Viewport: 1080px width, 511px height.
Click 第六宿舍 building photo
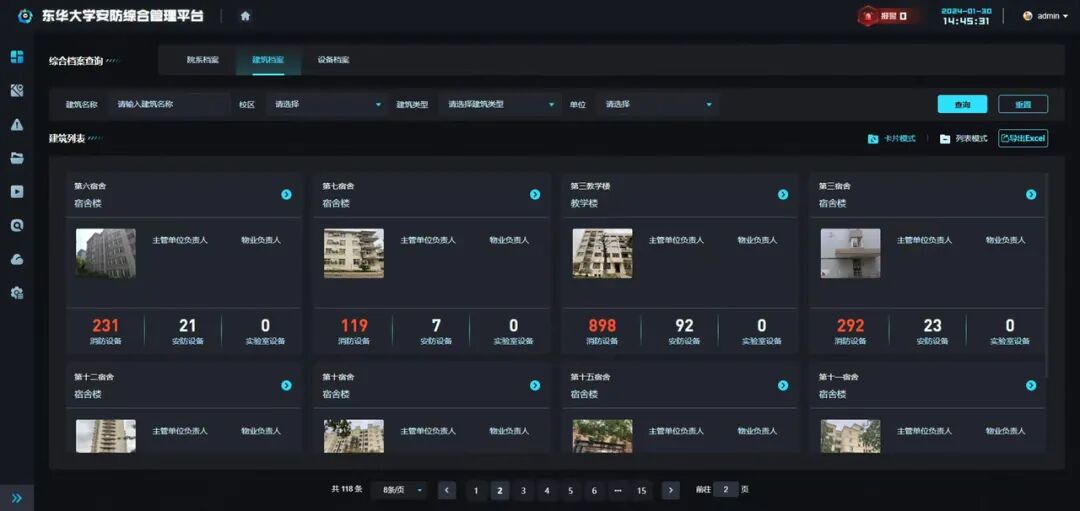tap(106, 253)
